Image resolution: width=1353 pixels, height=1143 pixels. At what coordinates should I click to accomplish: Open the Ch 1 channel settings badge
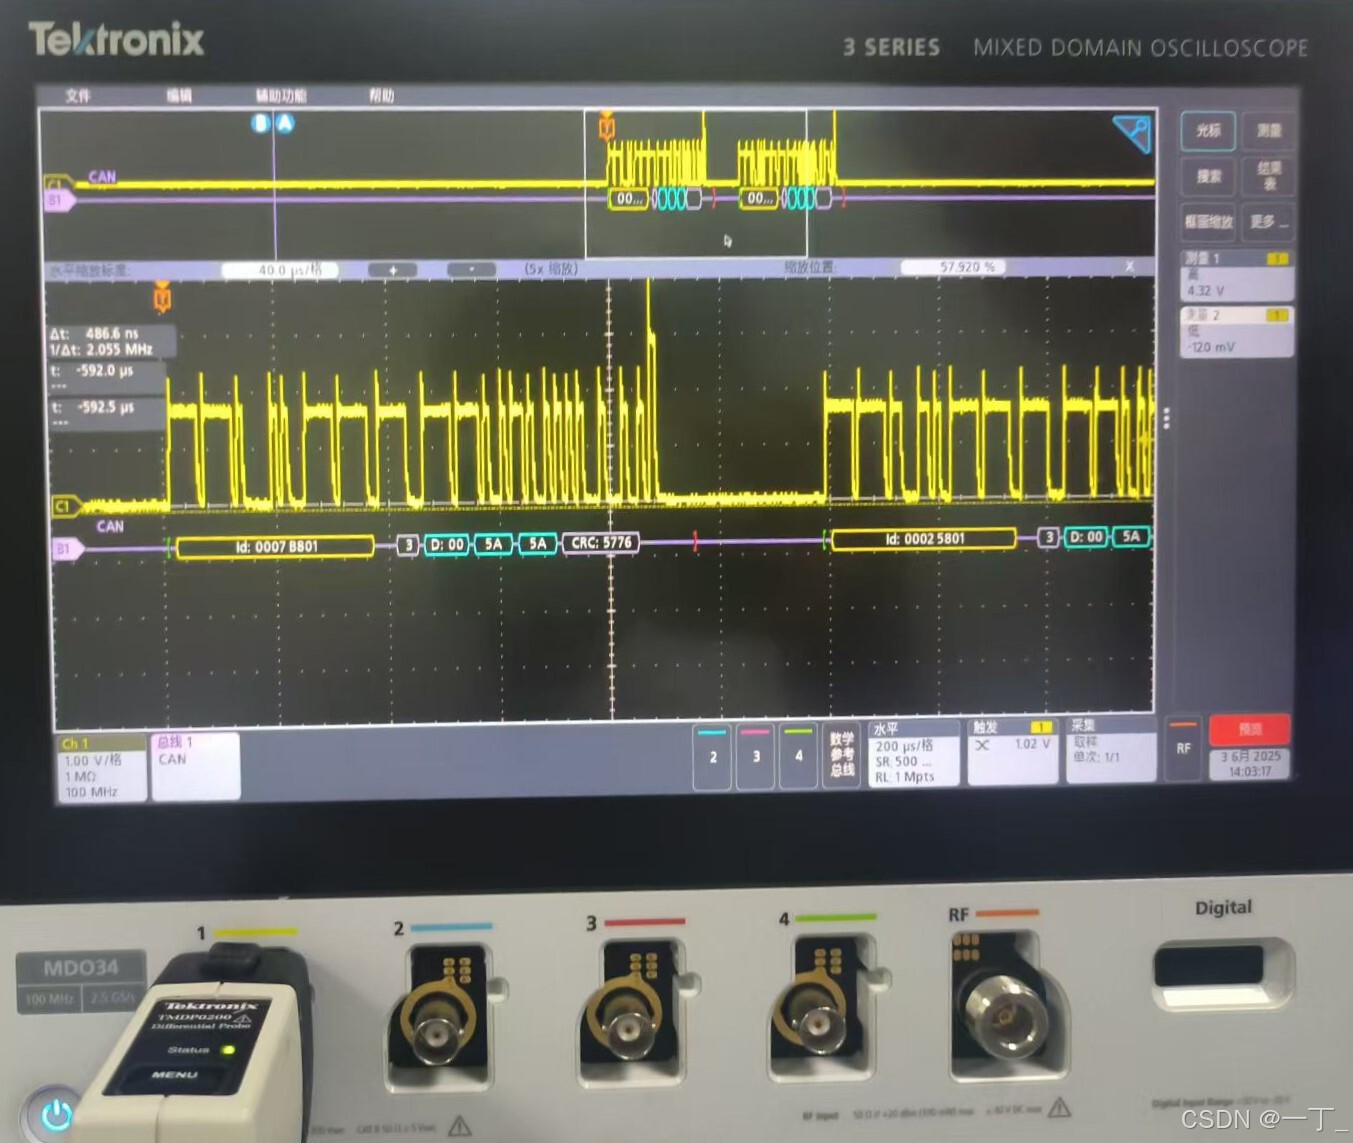tap(101, 767)
